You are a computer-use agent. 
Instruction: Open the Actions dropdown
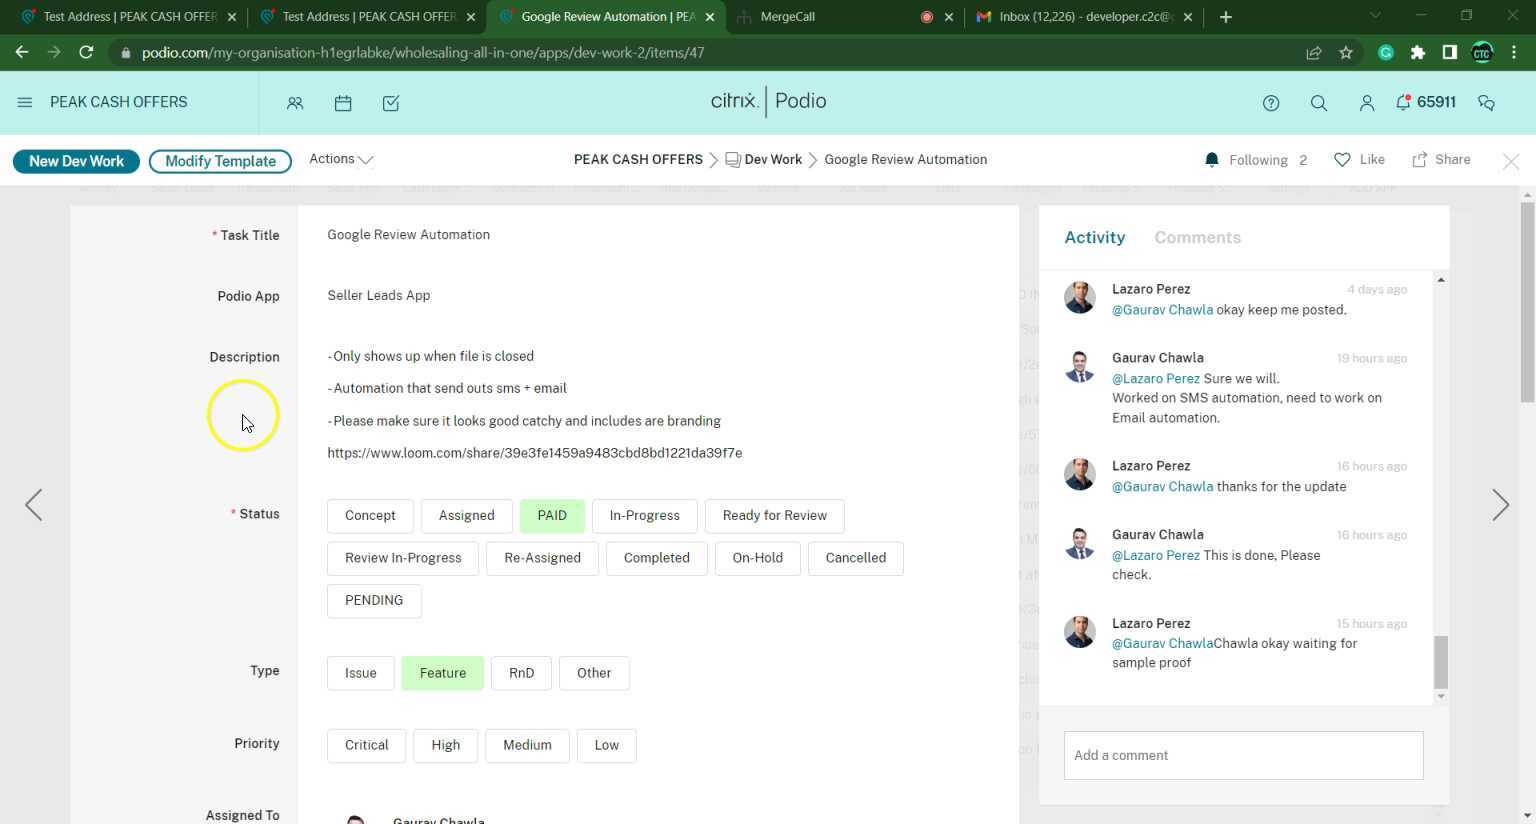click(339, 159)
